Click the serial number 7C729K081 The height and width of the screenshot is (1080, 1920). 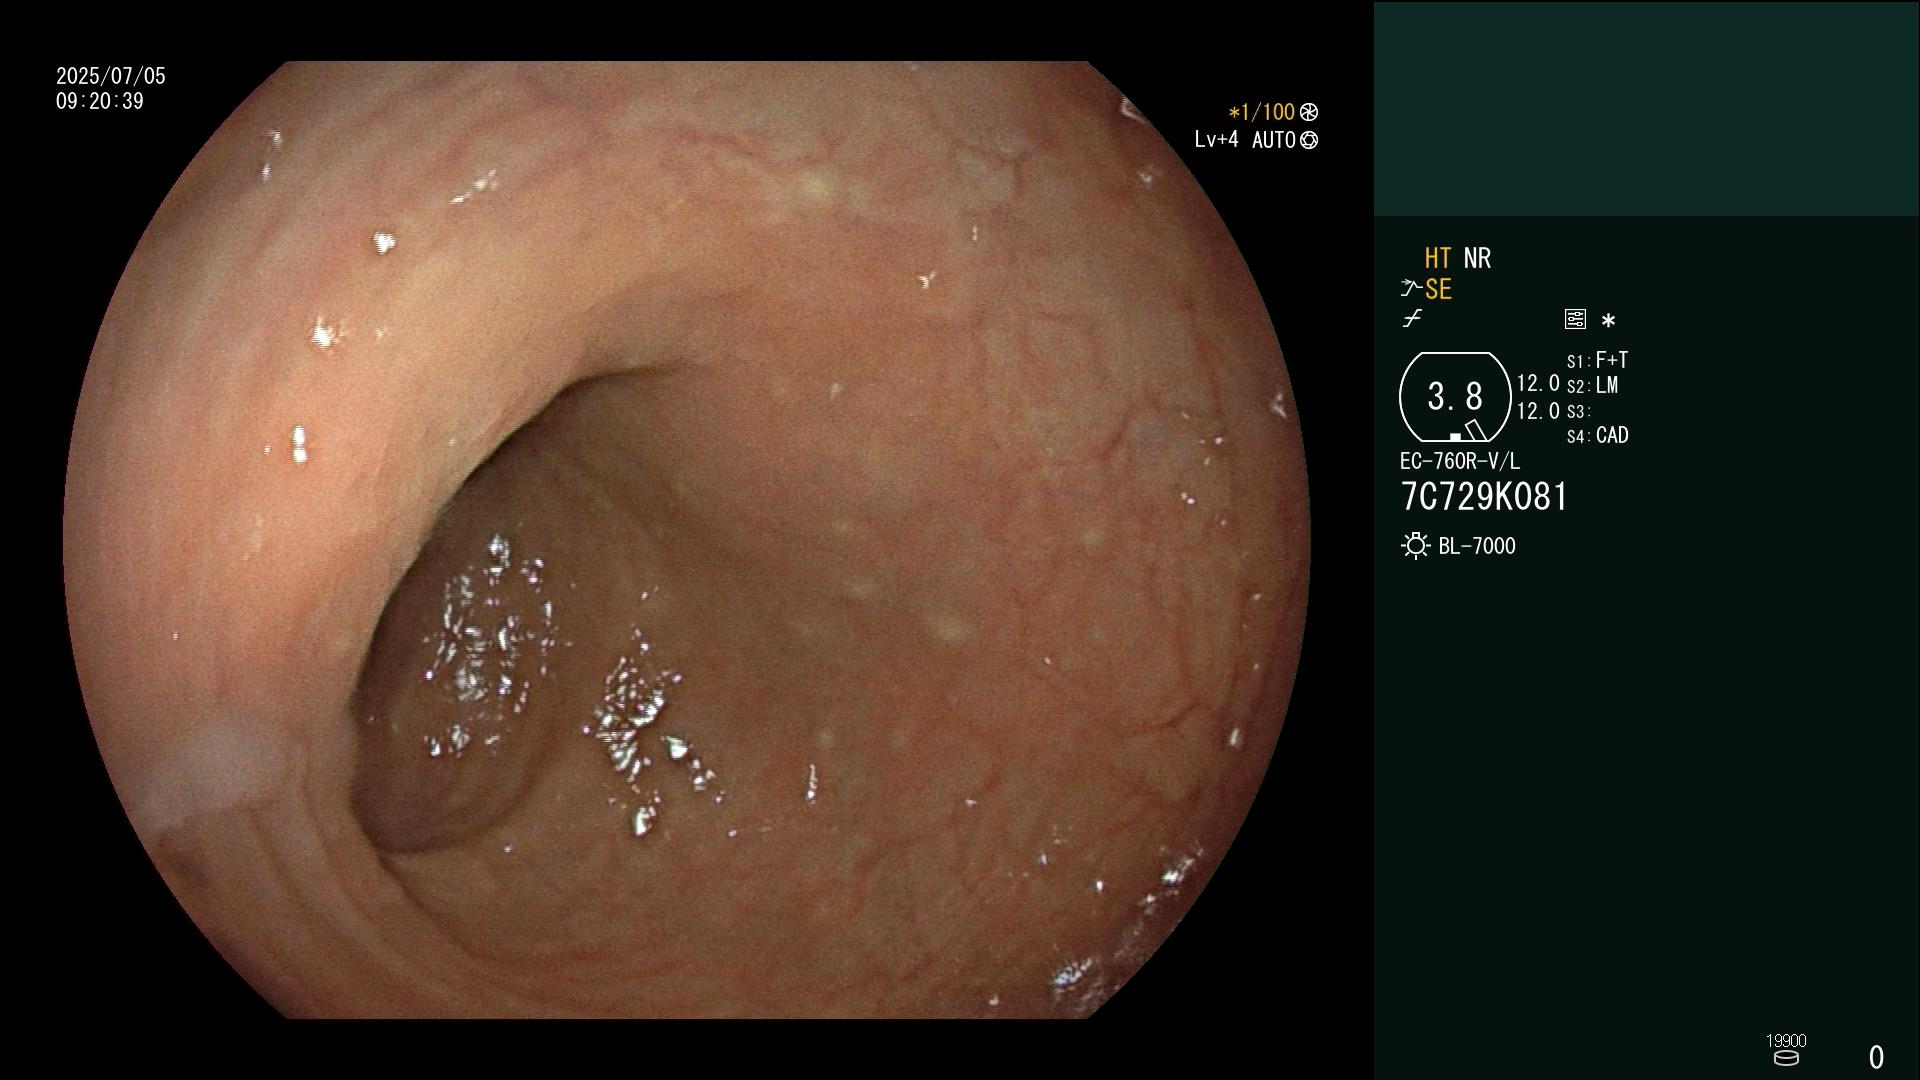(1484, 497)
